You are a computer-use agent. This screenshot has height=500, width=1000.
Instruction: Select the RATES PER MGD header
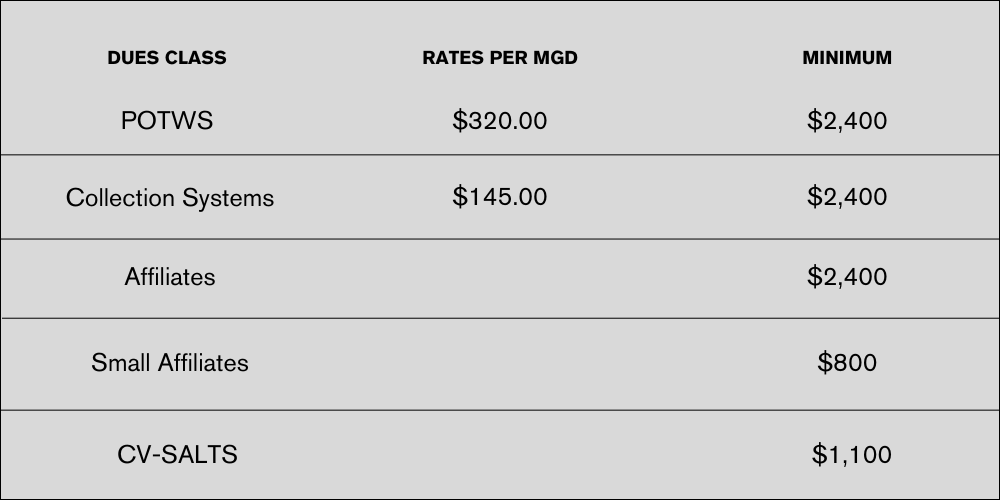[x=500, y=58]
